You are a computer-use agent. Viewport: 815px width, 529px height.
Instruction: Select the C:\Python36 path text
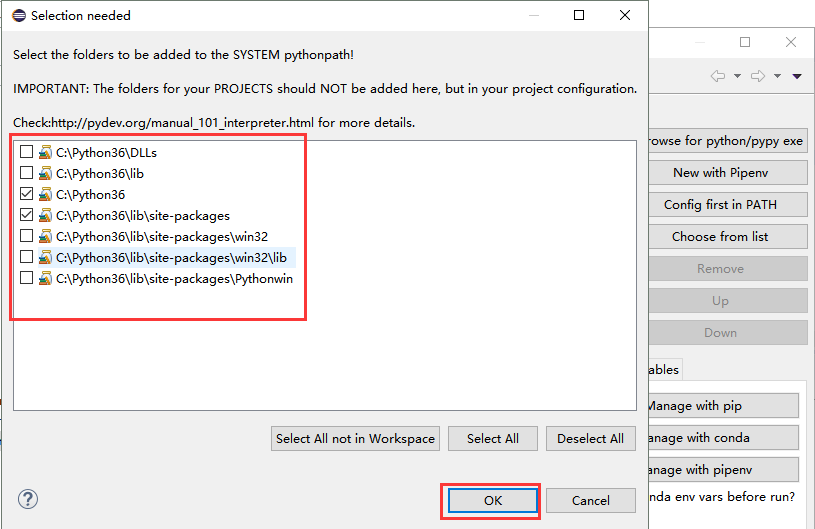click(x=90, y=194)
